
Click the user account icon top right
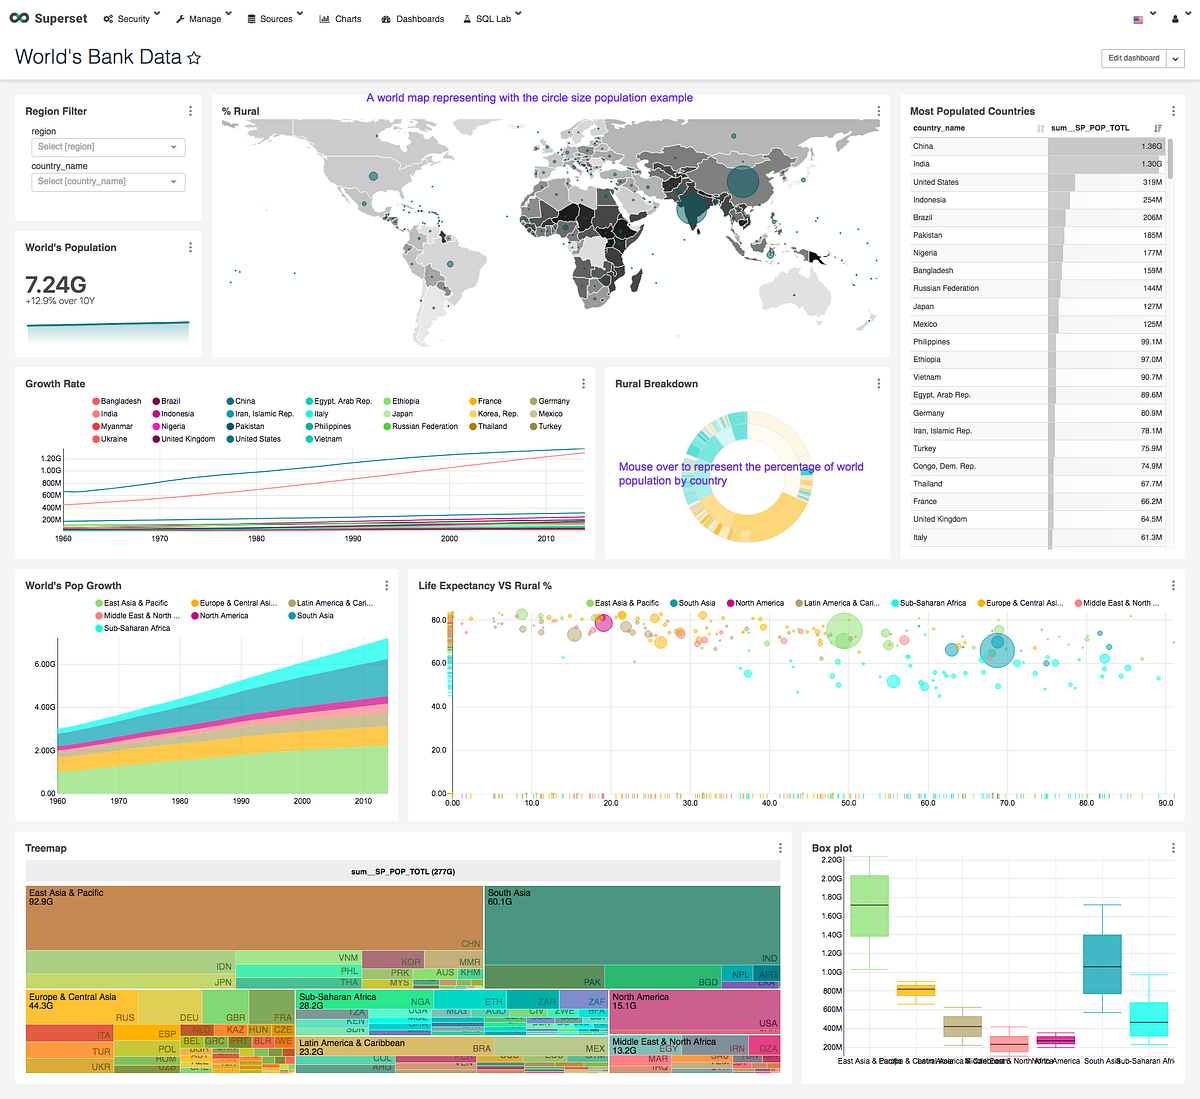1177,18
